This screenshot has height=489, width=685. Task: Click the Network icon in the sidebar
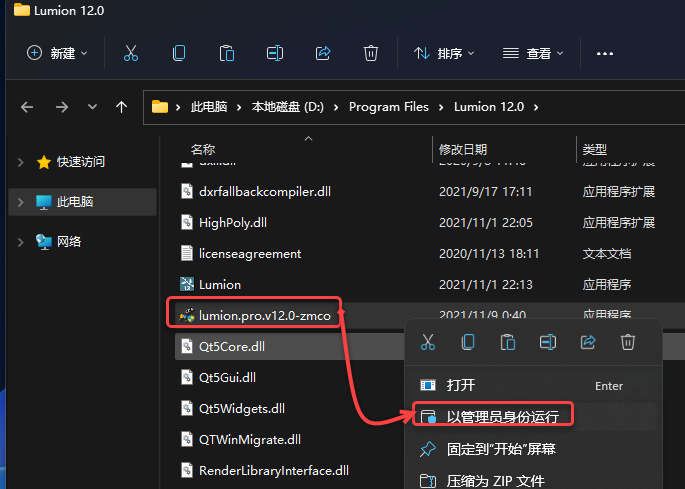tap(44, 242)
